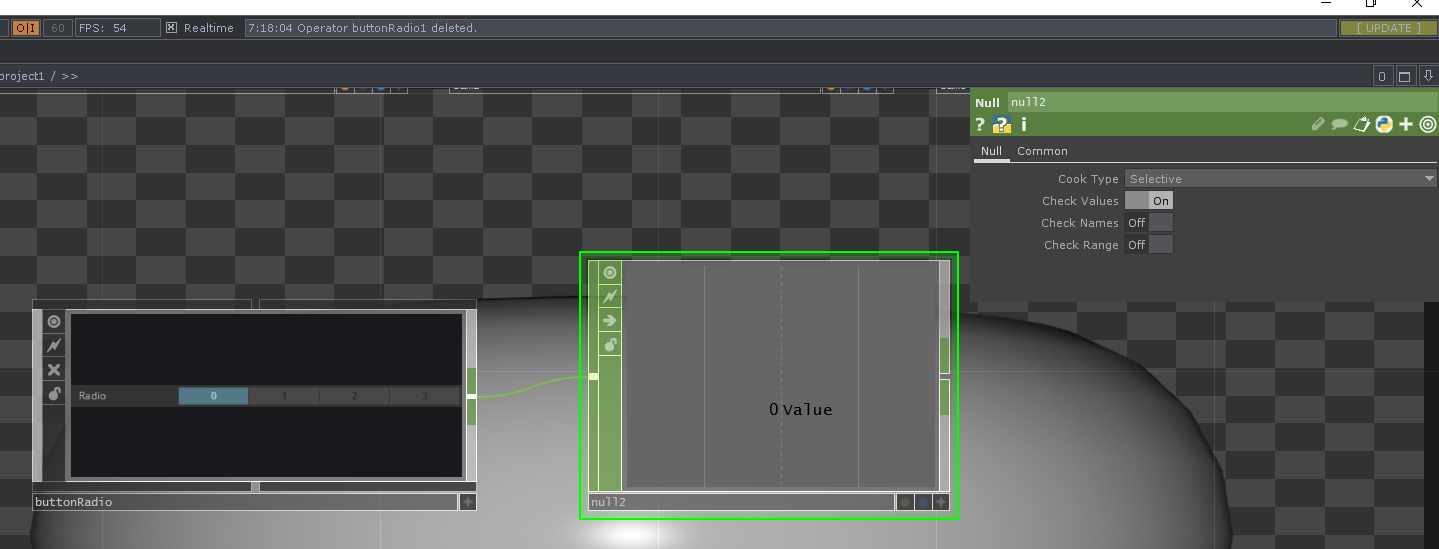The image size is (1439, 549).
Task: Click the pane layout down-arrow icon
Action: tap(1428, 76)
